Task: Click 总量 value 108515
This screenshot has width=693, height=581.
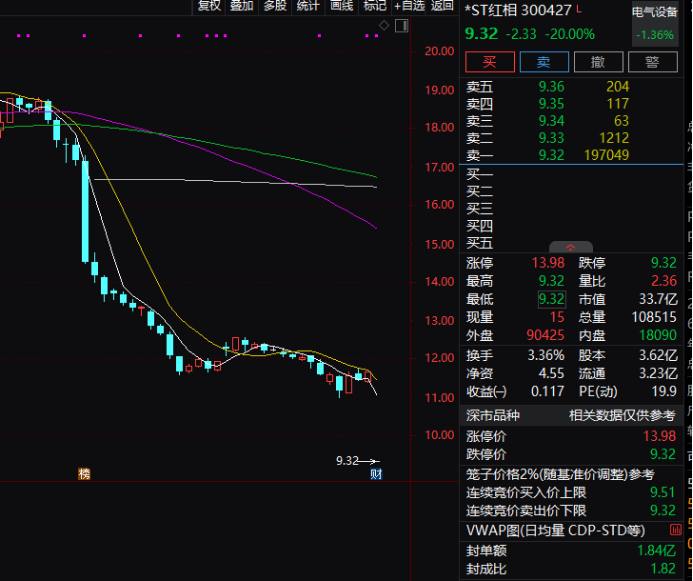Action: [x=654, y=317]
